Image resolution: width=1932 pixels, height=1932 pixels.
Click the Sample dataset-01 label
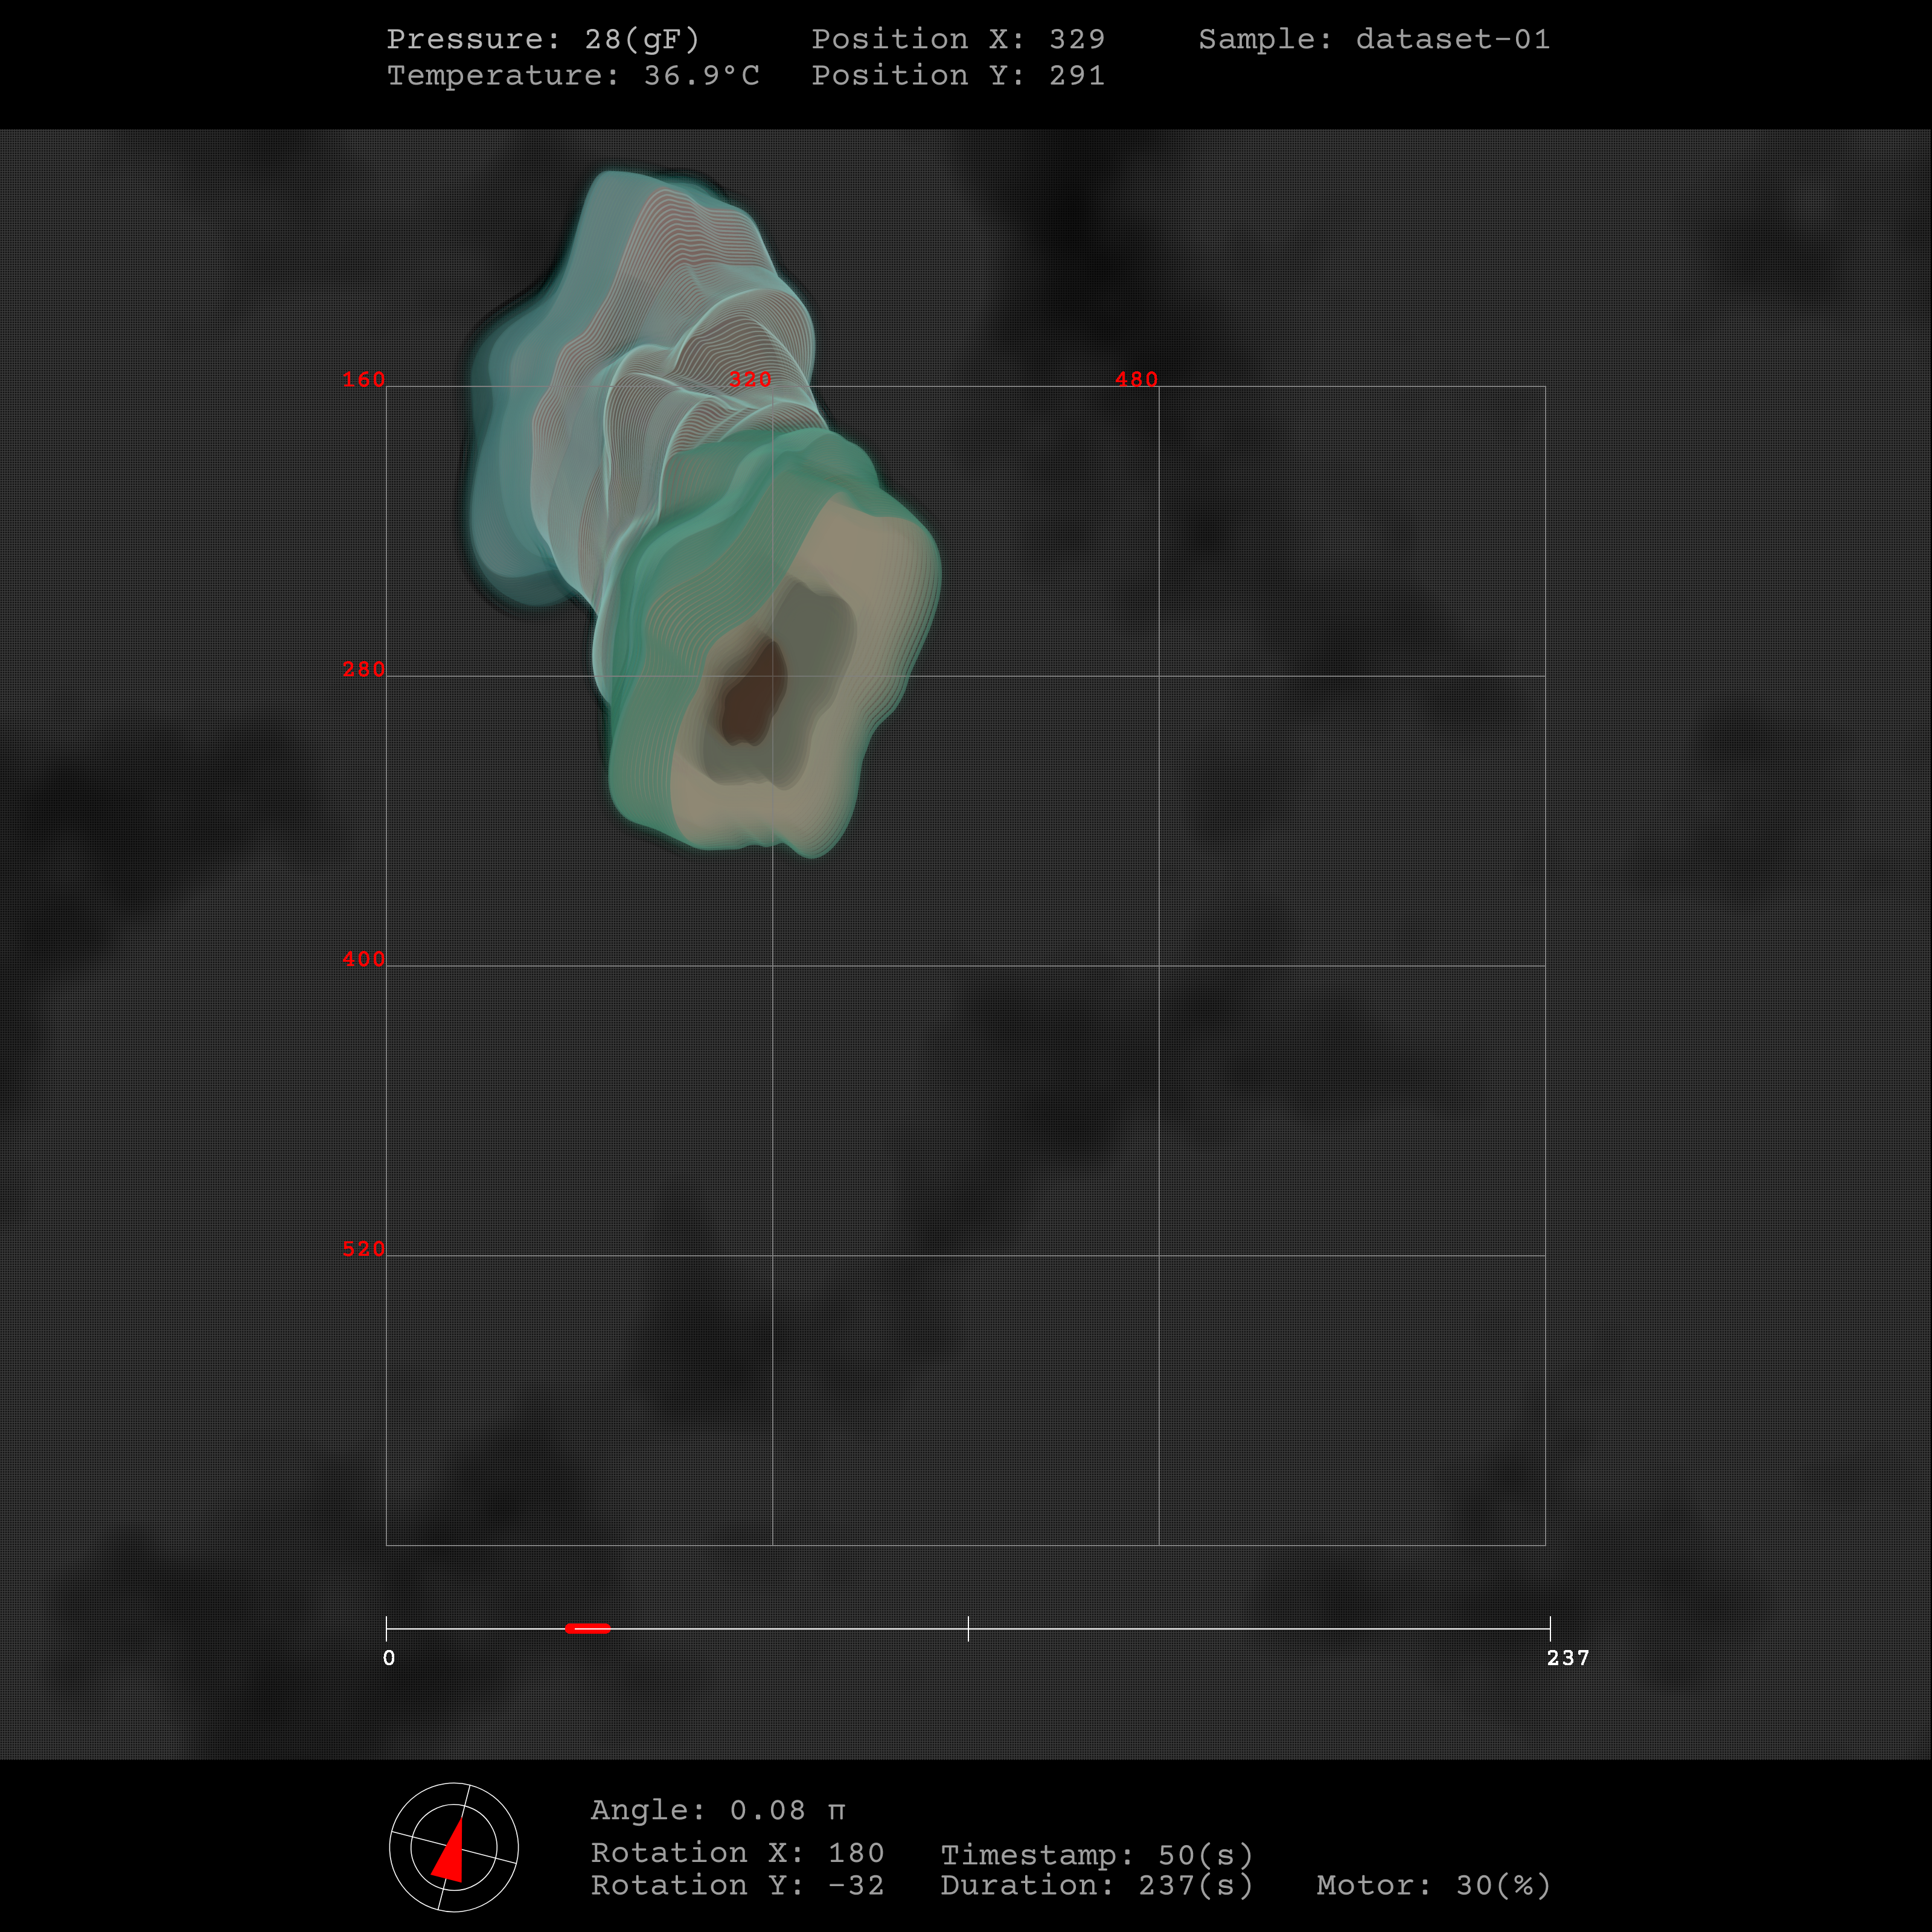(1374, 39)
